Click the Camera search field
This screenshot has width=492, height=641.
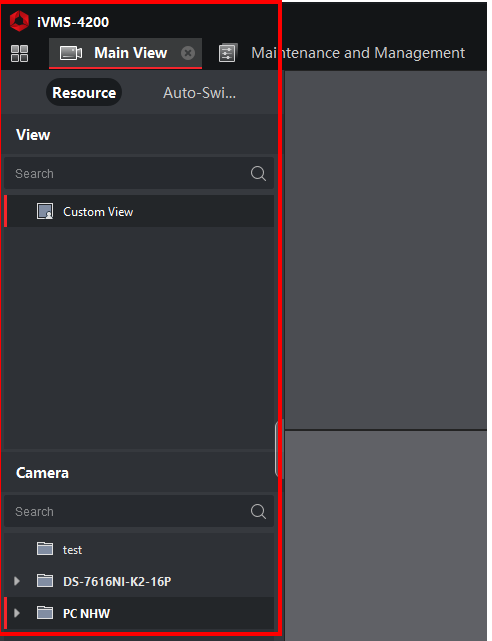[x=139, y=511]
